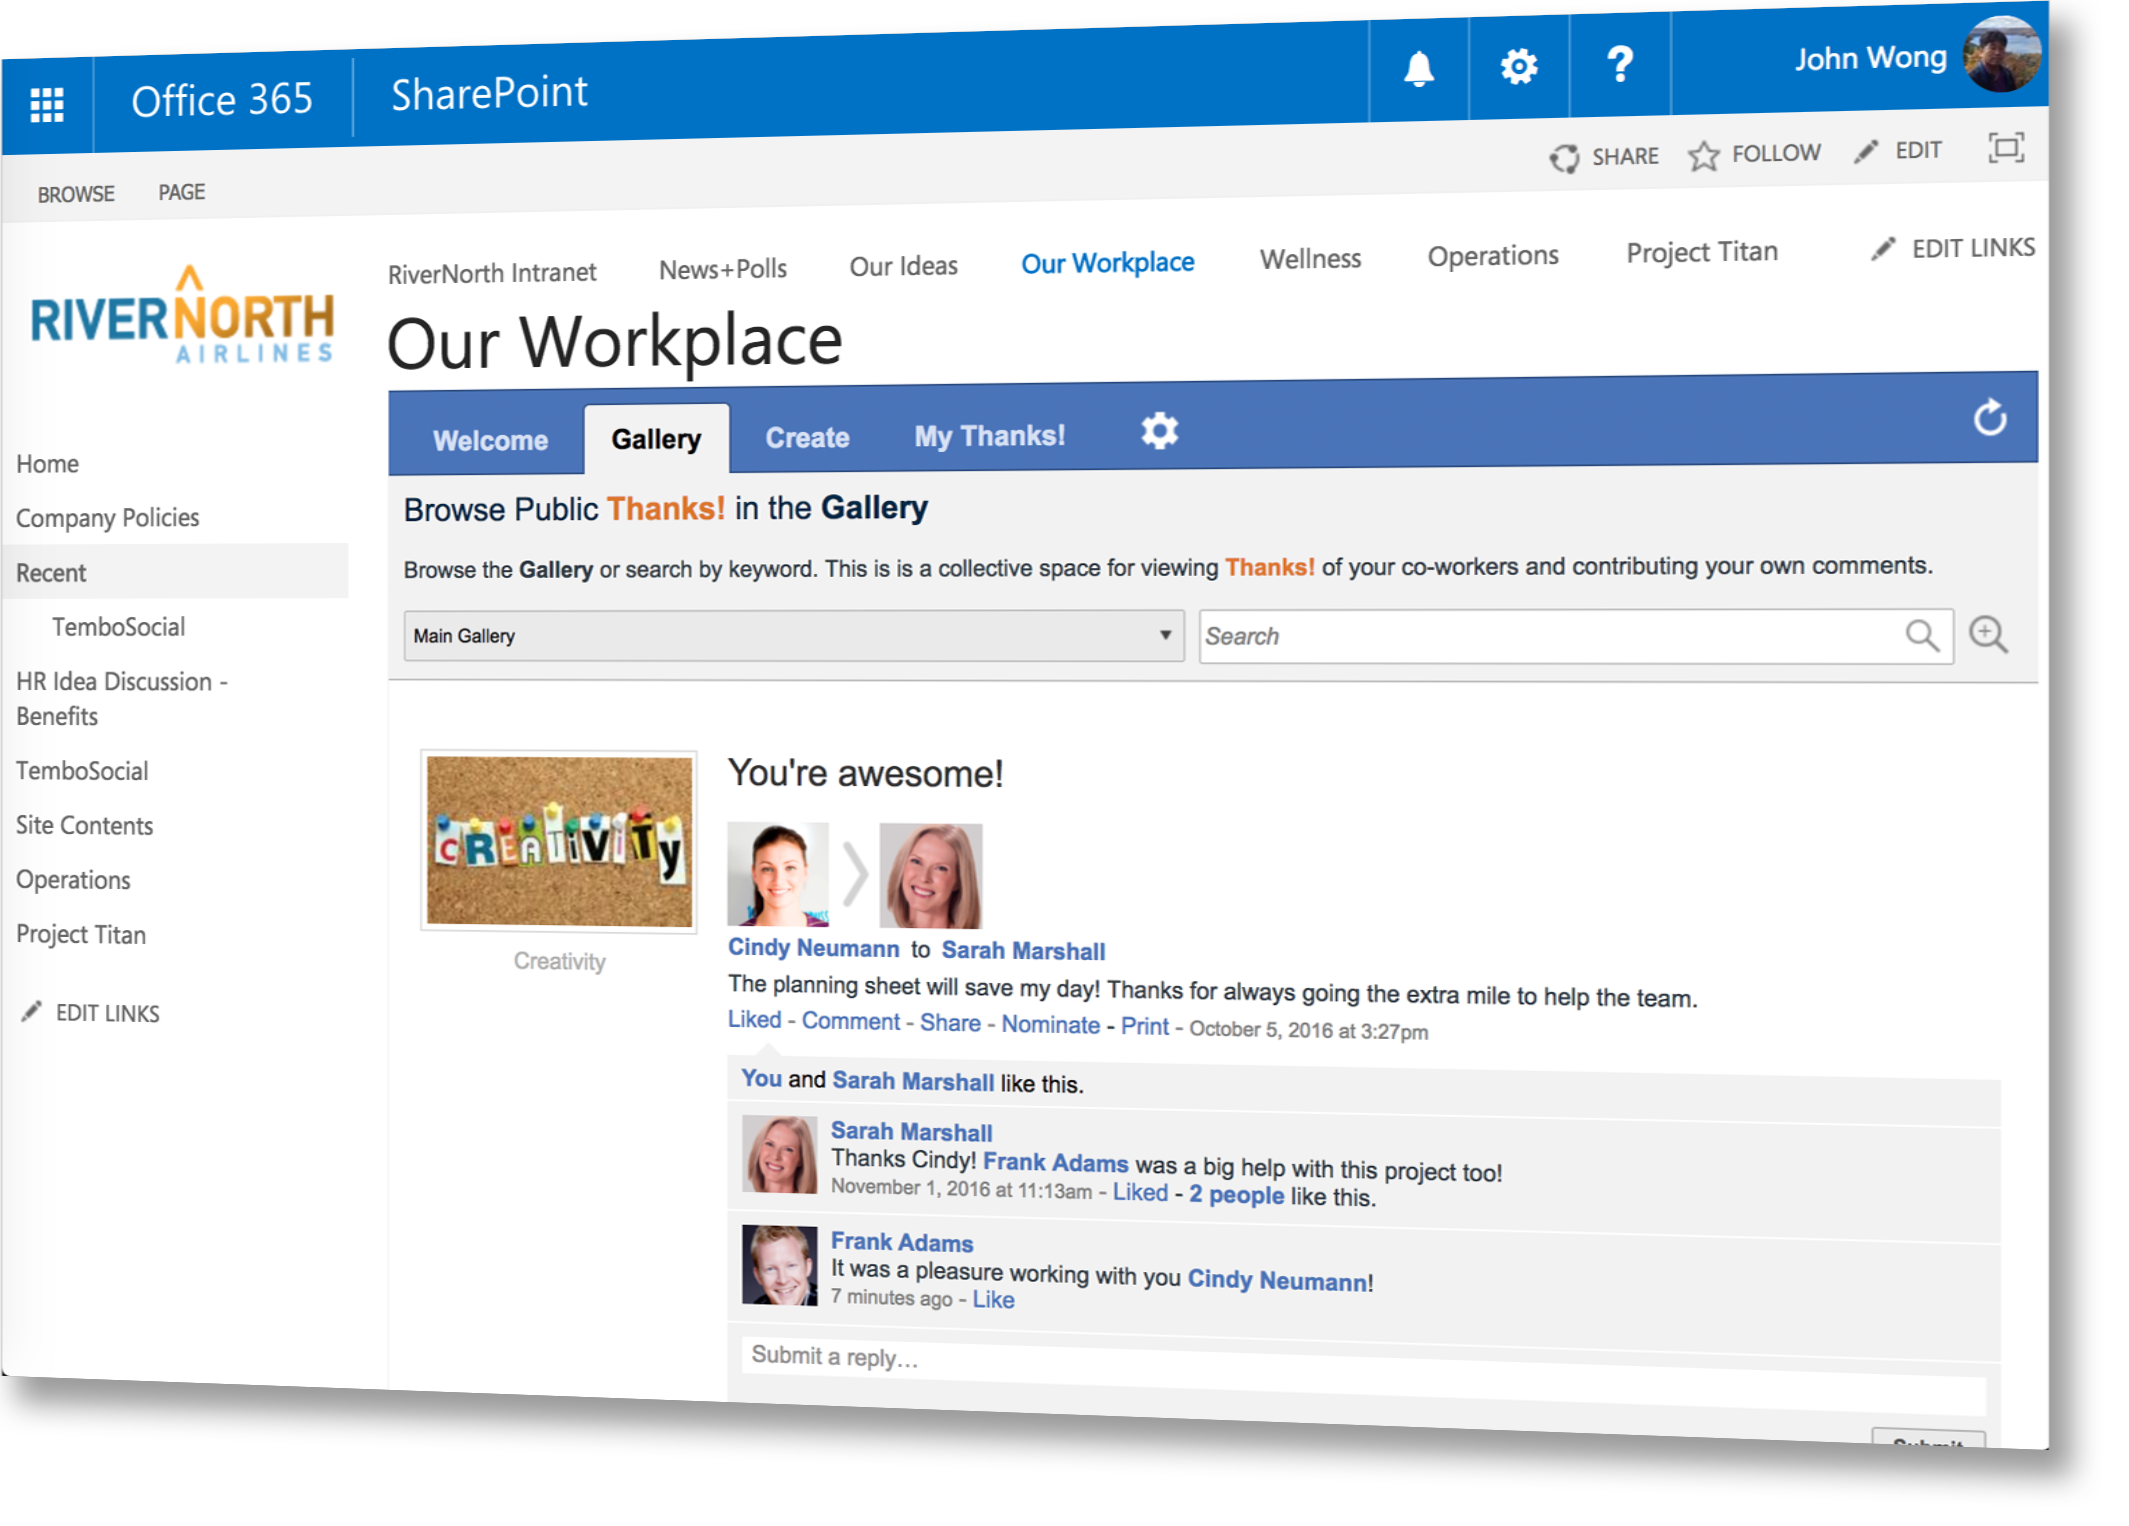This screenshot has height=1526, width=2129.
Task: Click the Print link
Action: pos(1145,1027)
